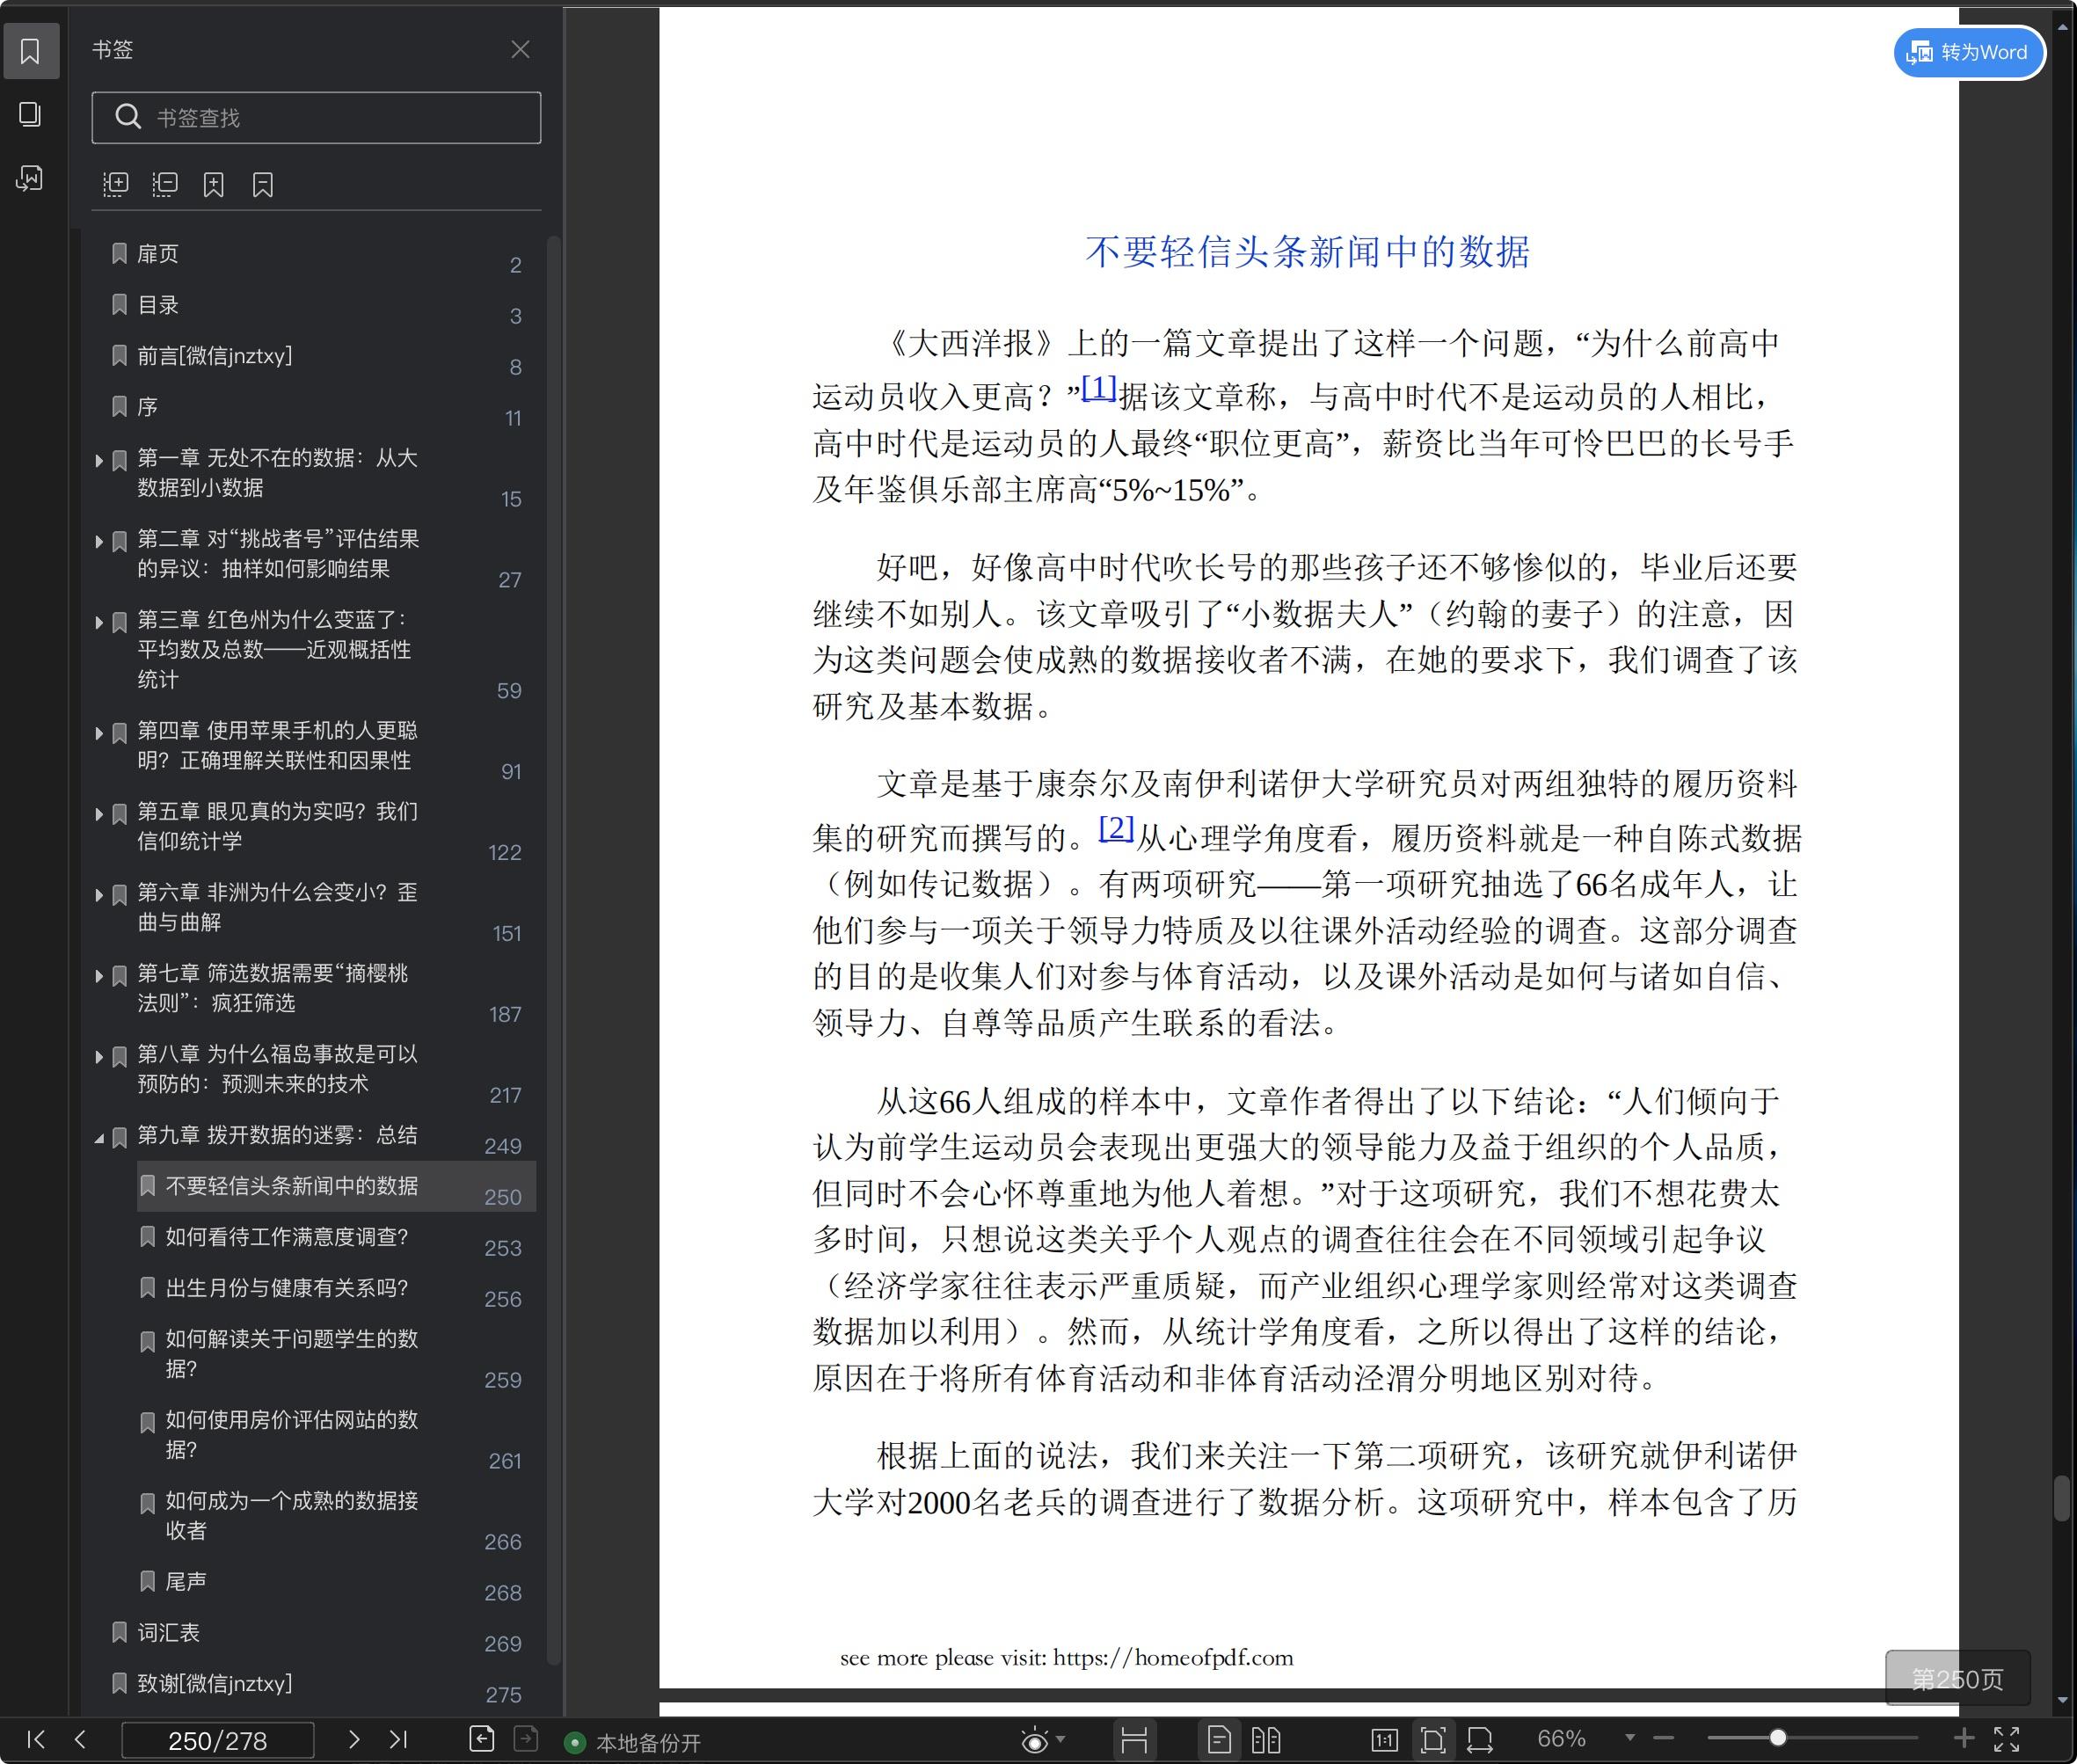2077x1764 pixels.
Task: Click the zoom slider handle
Action: tap(1778, 1738)
